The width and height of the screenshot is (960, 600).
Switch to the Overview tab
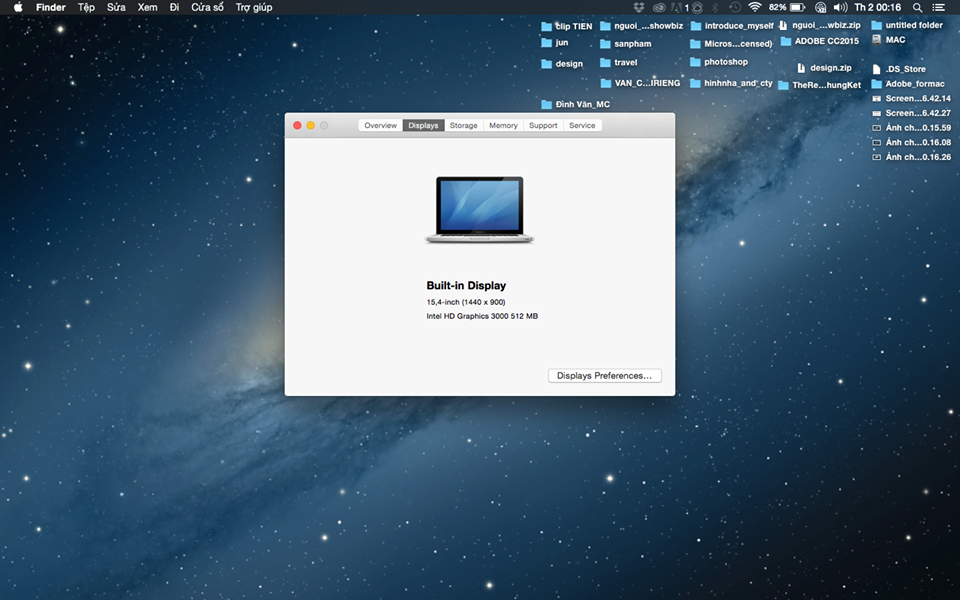380,126
